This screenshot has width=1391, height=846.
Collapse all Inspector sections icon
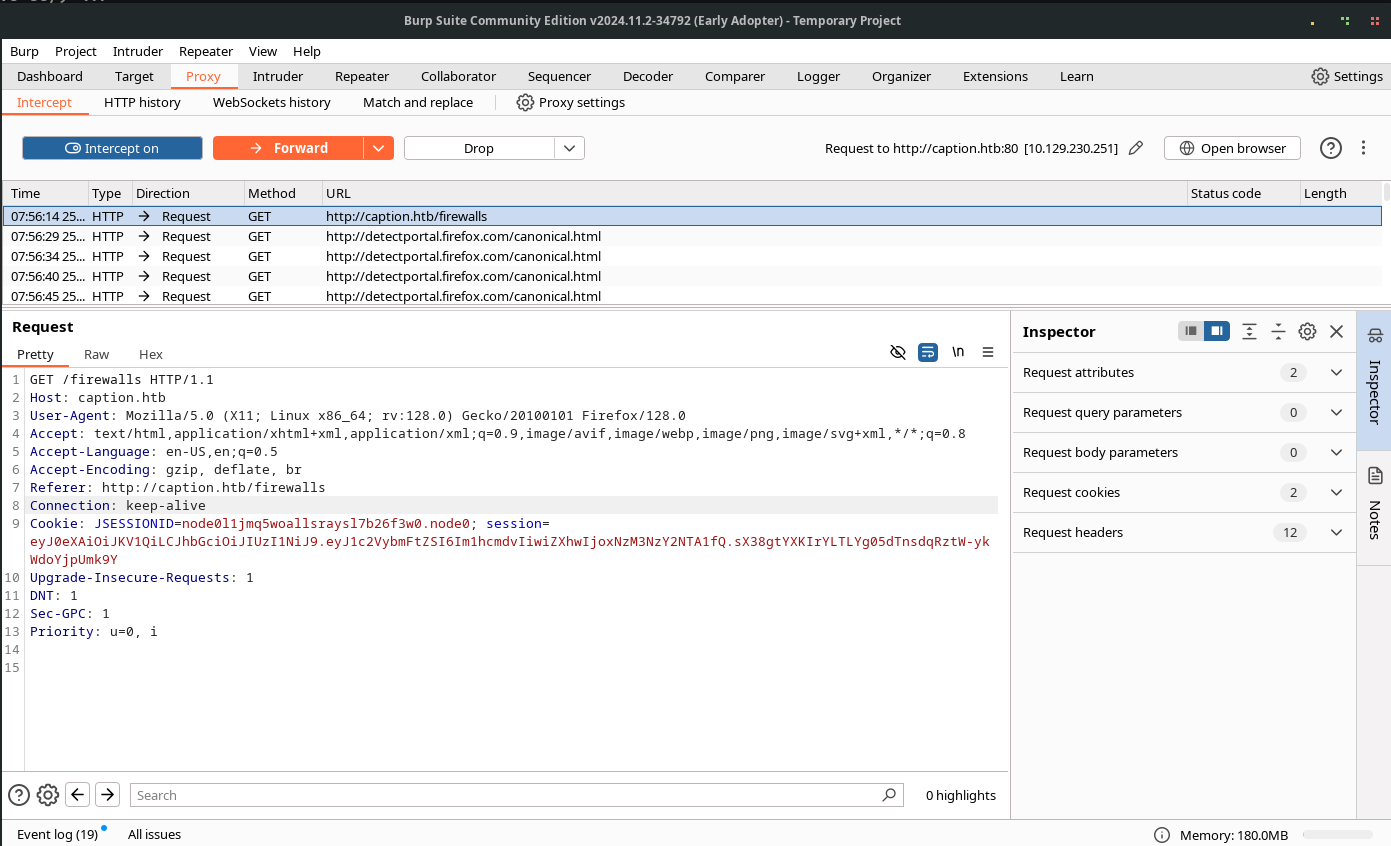pyautogui.click(x=1278, y=331)
